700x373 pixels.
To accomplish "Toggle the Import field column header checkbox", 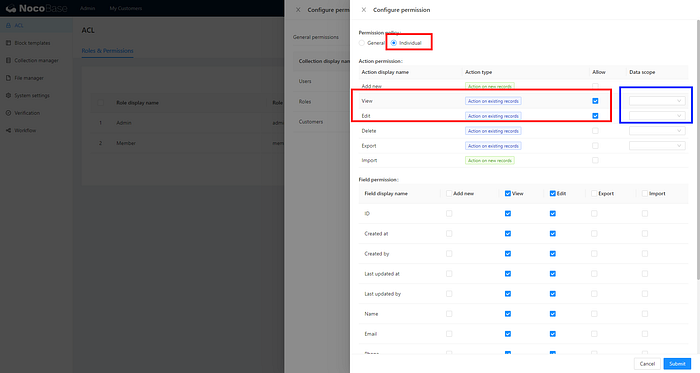I will click(645, 194).
